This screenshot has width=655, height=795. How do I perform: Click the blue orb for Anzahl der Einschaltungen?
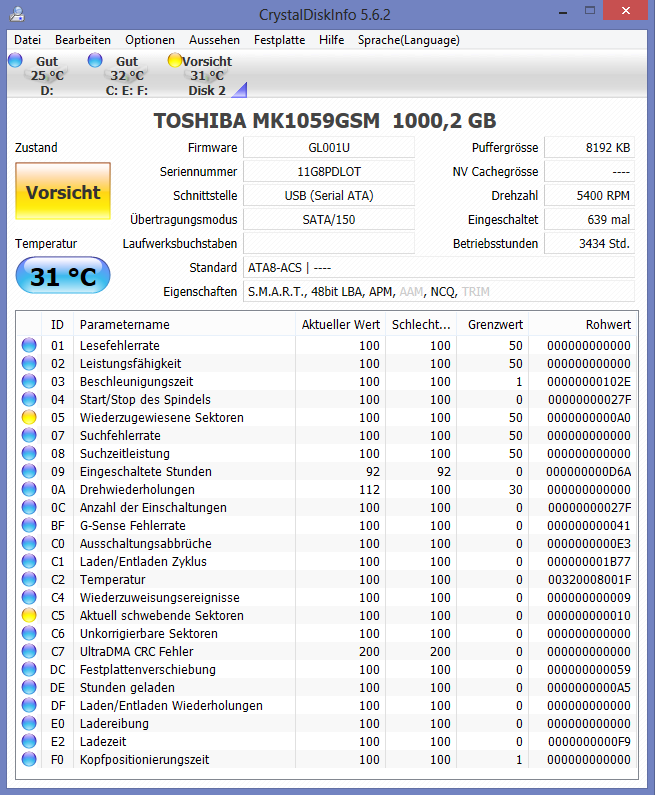29,508
